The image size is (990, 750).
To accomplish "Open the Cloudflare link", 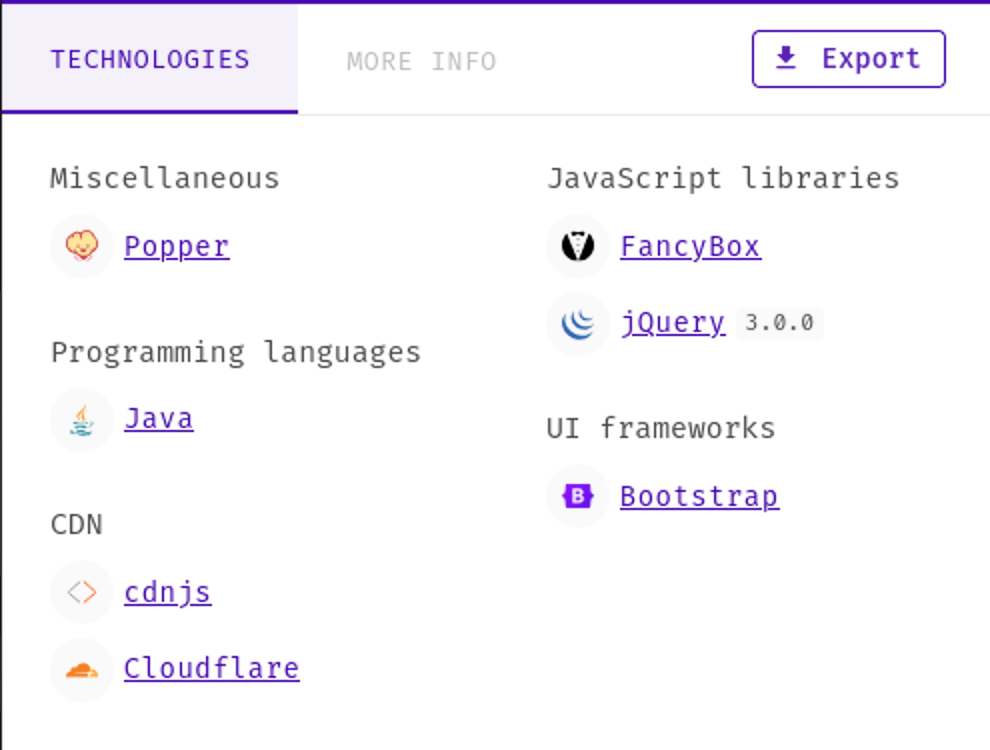I will 212,669.
